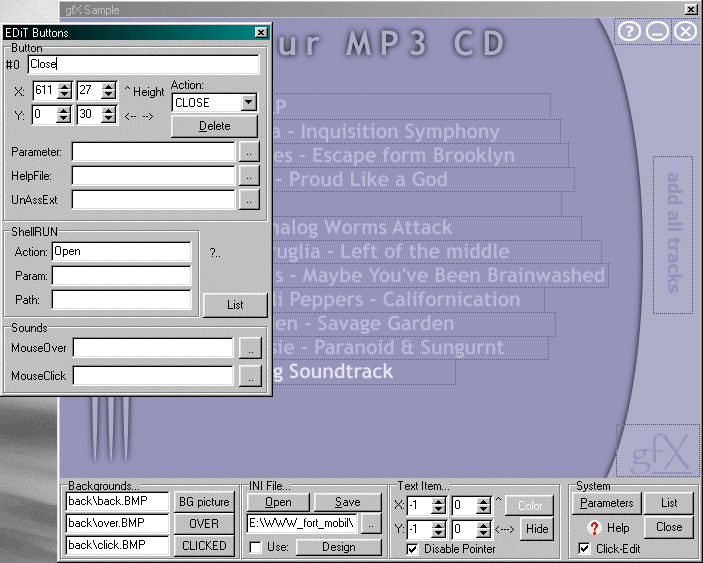Image resolution: width=703 pixels, height=563 pixels.
Task: Click the Delete button in EDiT Buttons
Action: pyautogui.click(x=214, y=126)
